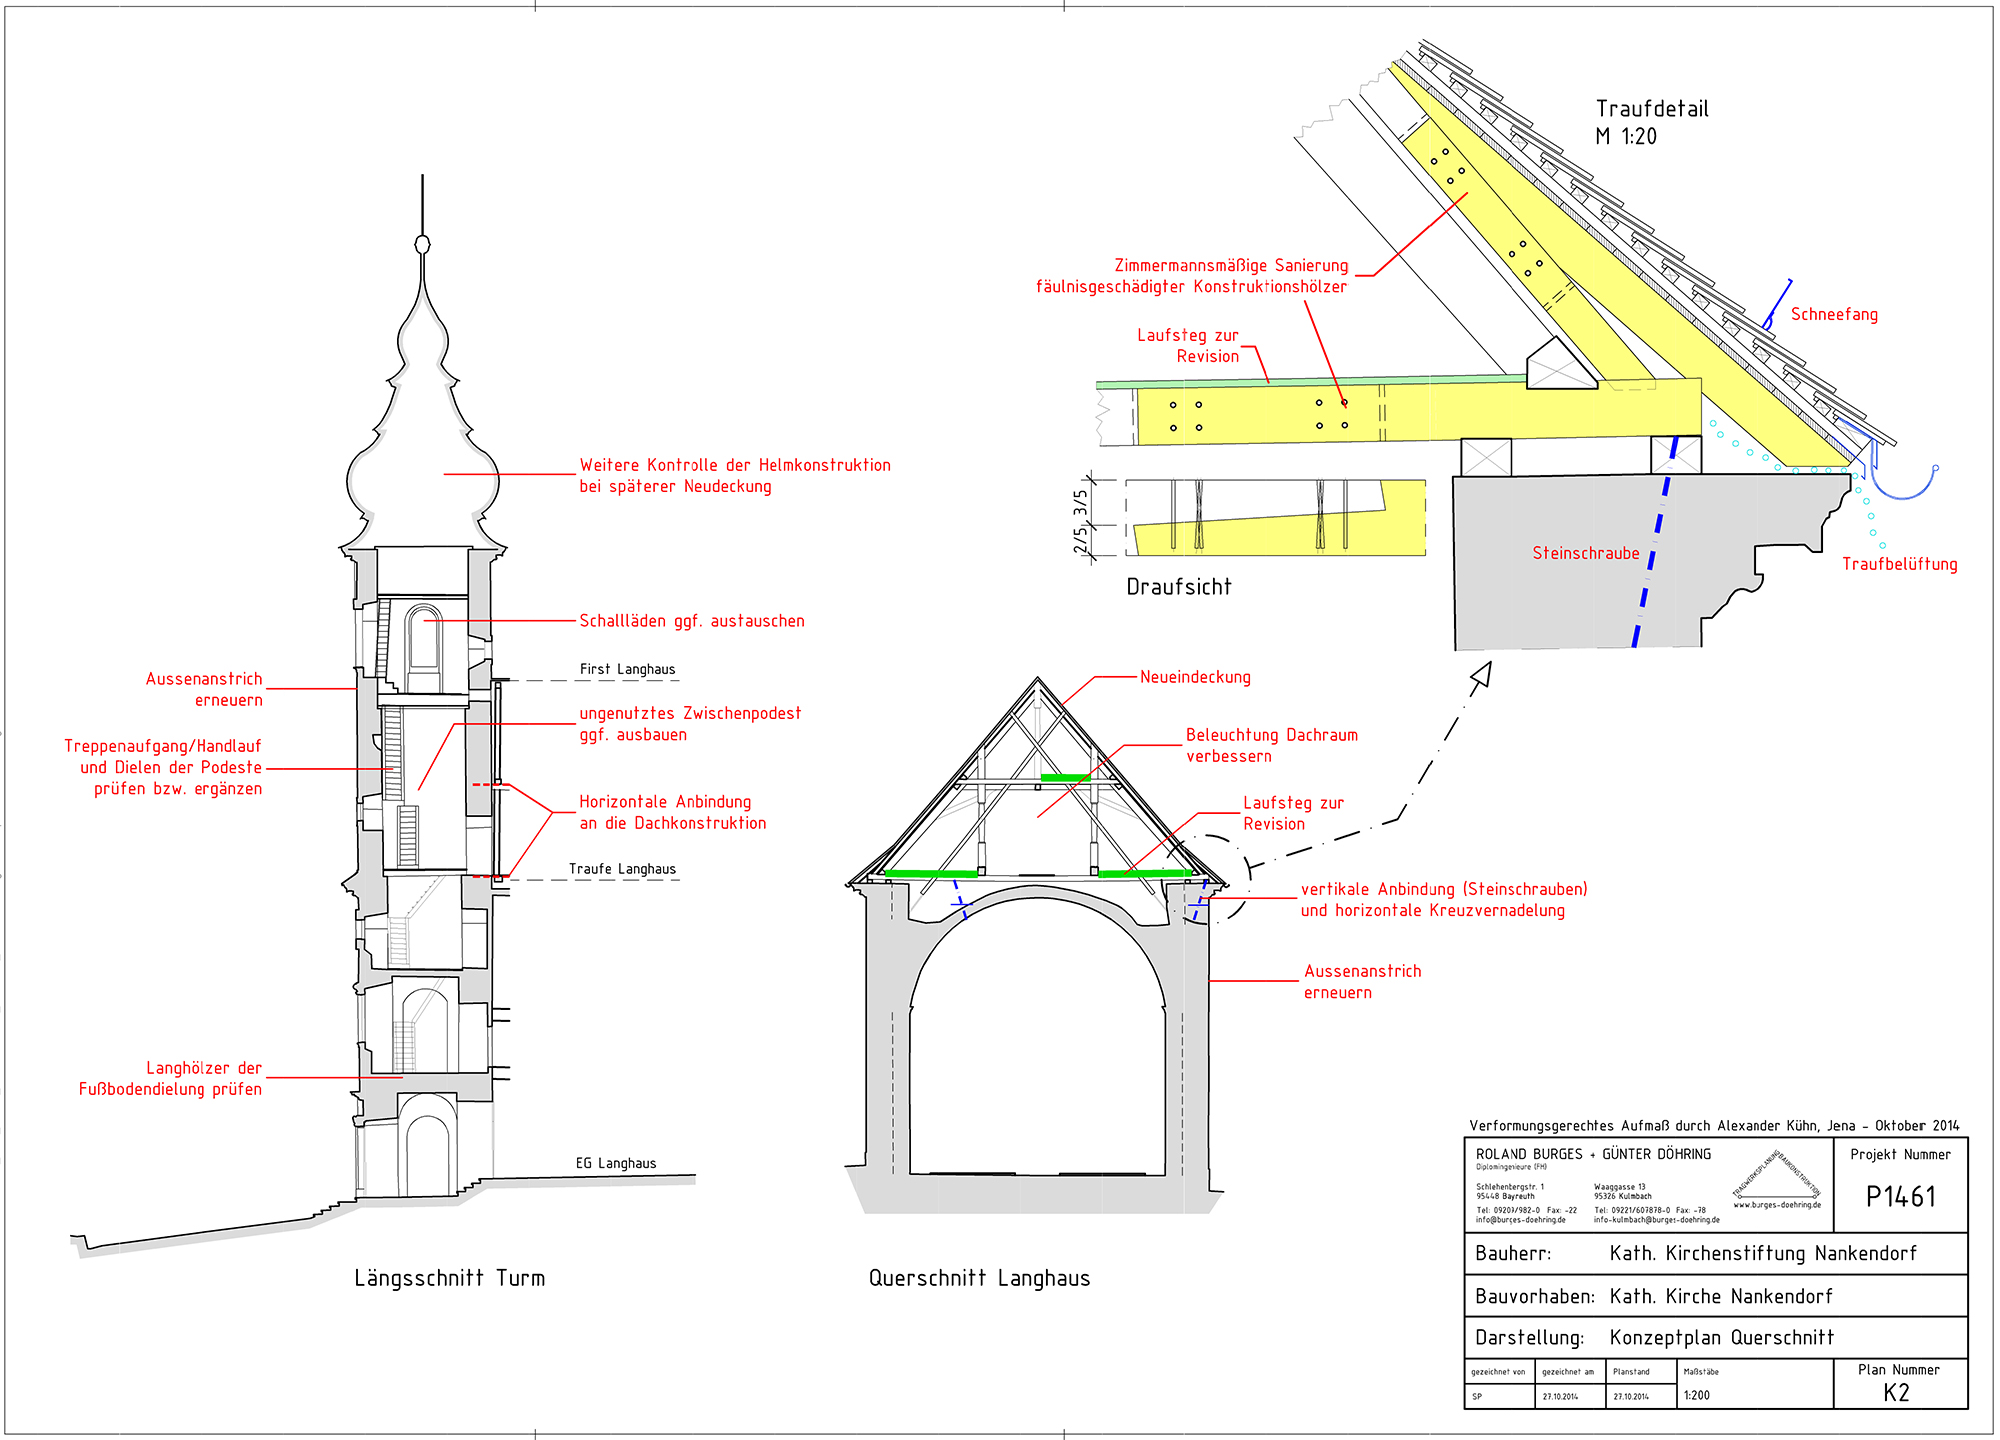Click the Steinschraube annotation

click(1585, 553)
